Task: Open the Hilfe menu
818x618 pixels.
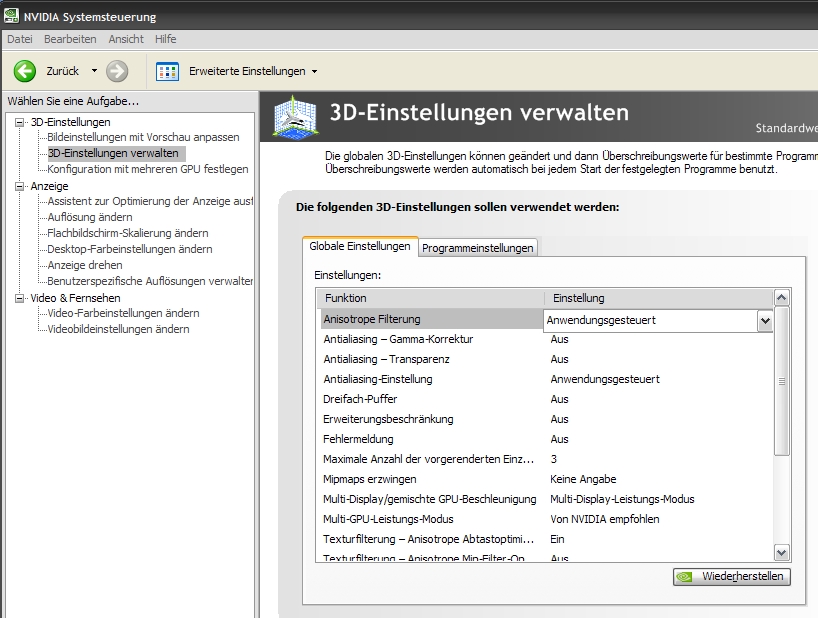Action: coord(165,39)
